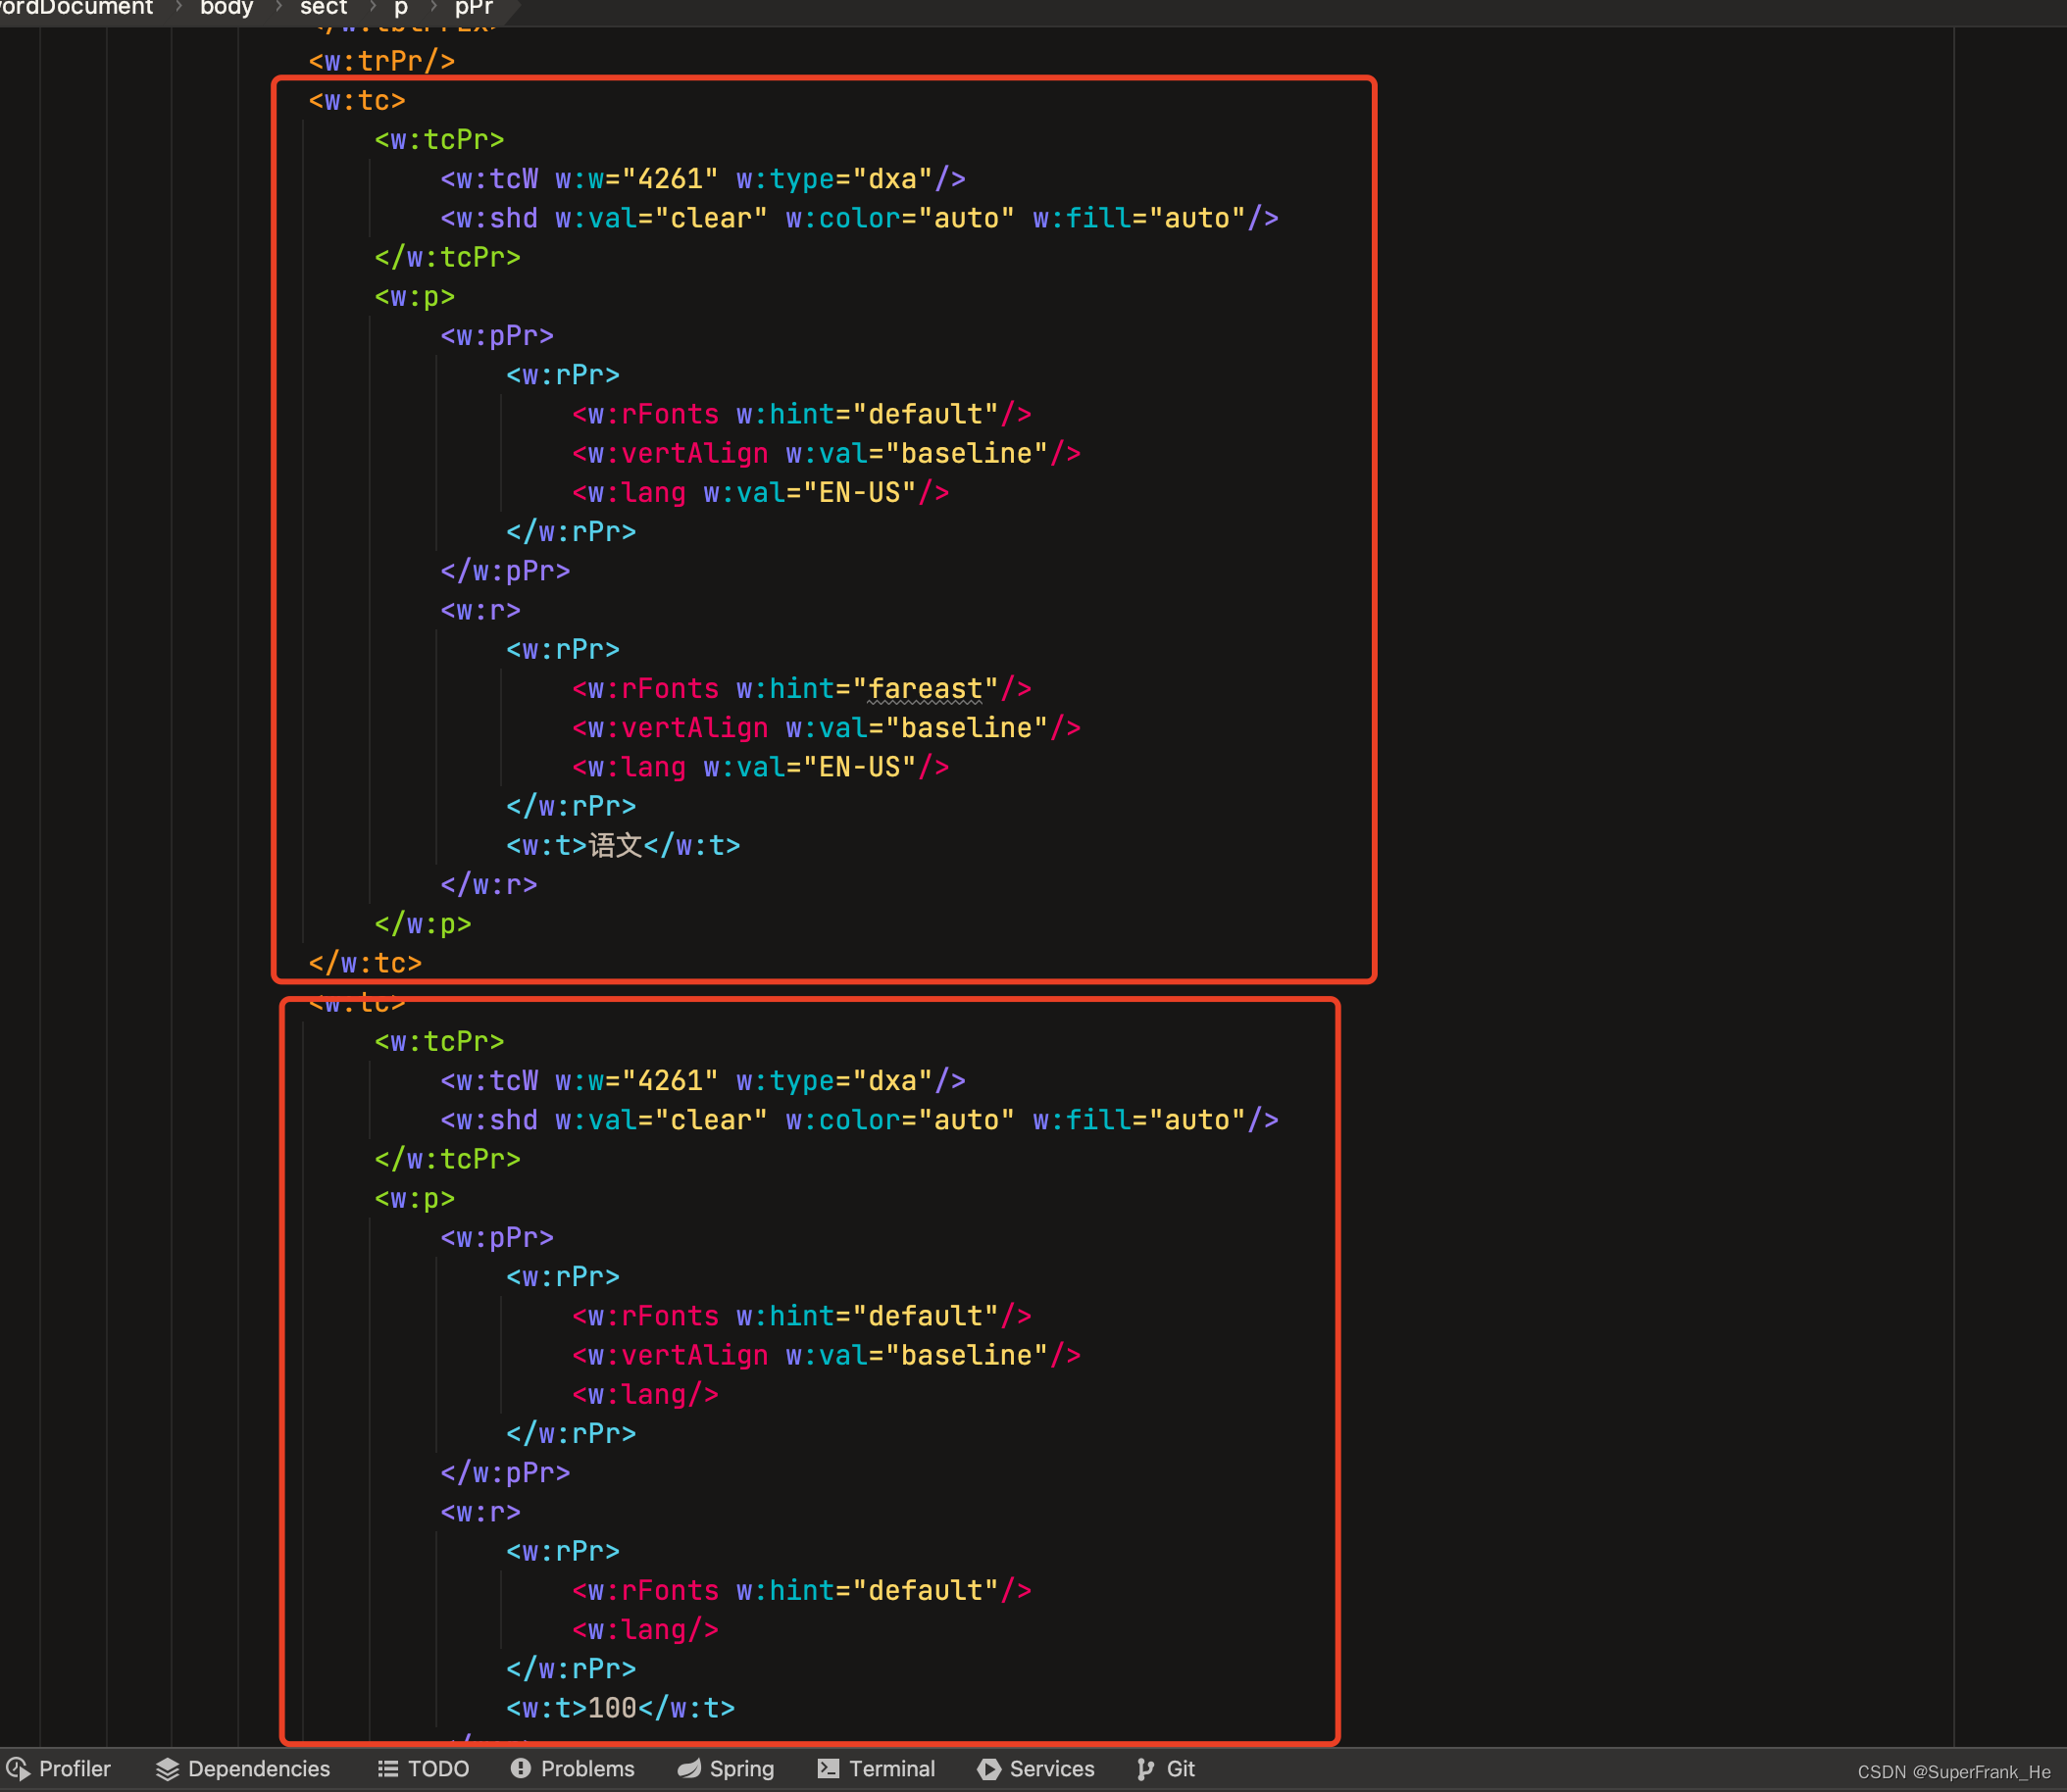Viewport: 2067px width, 1792px height.
Task: Click the w:trPr tag line
Action: tap(381, 61)
